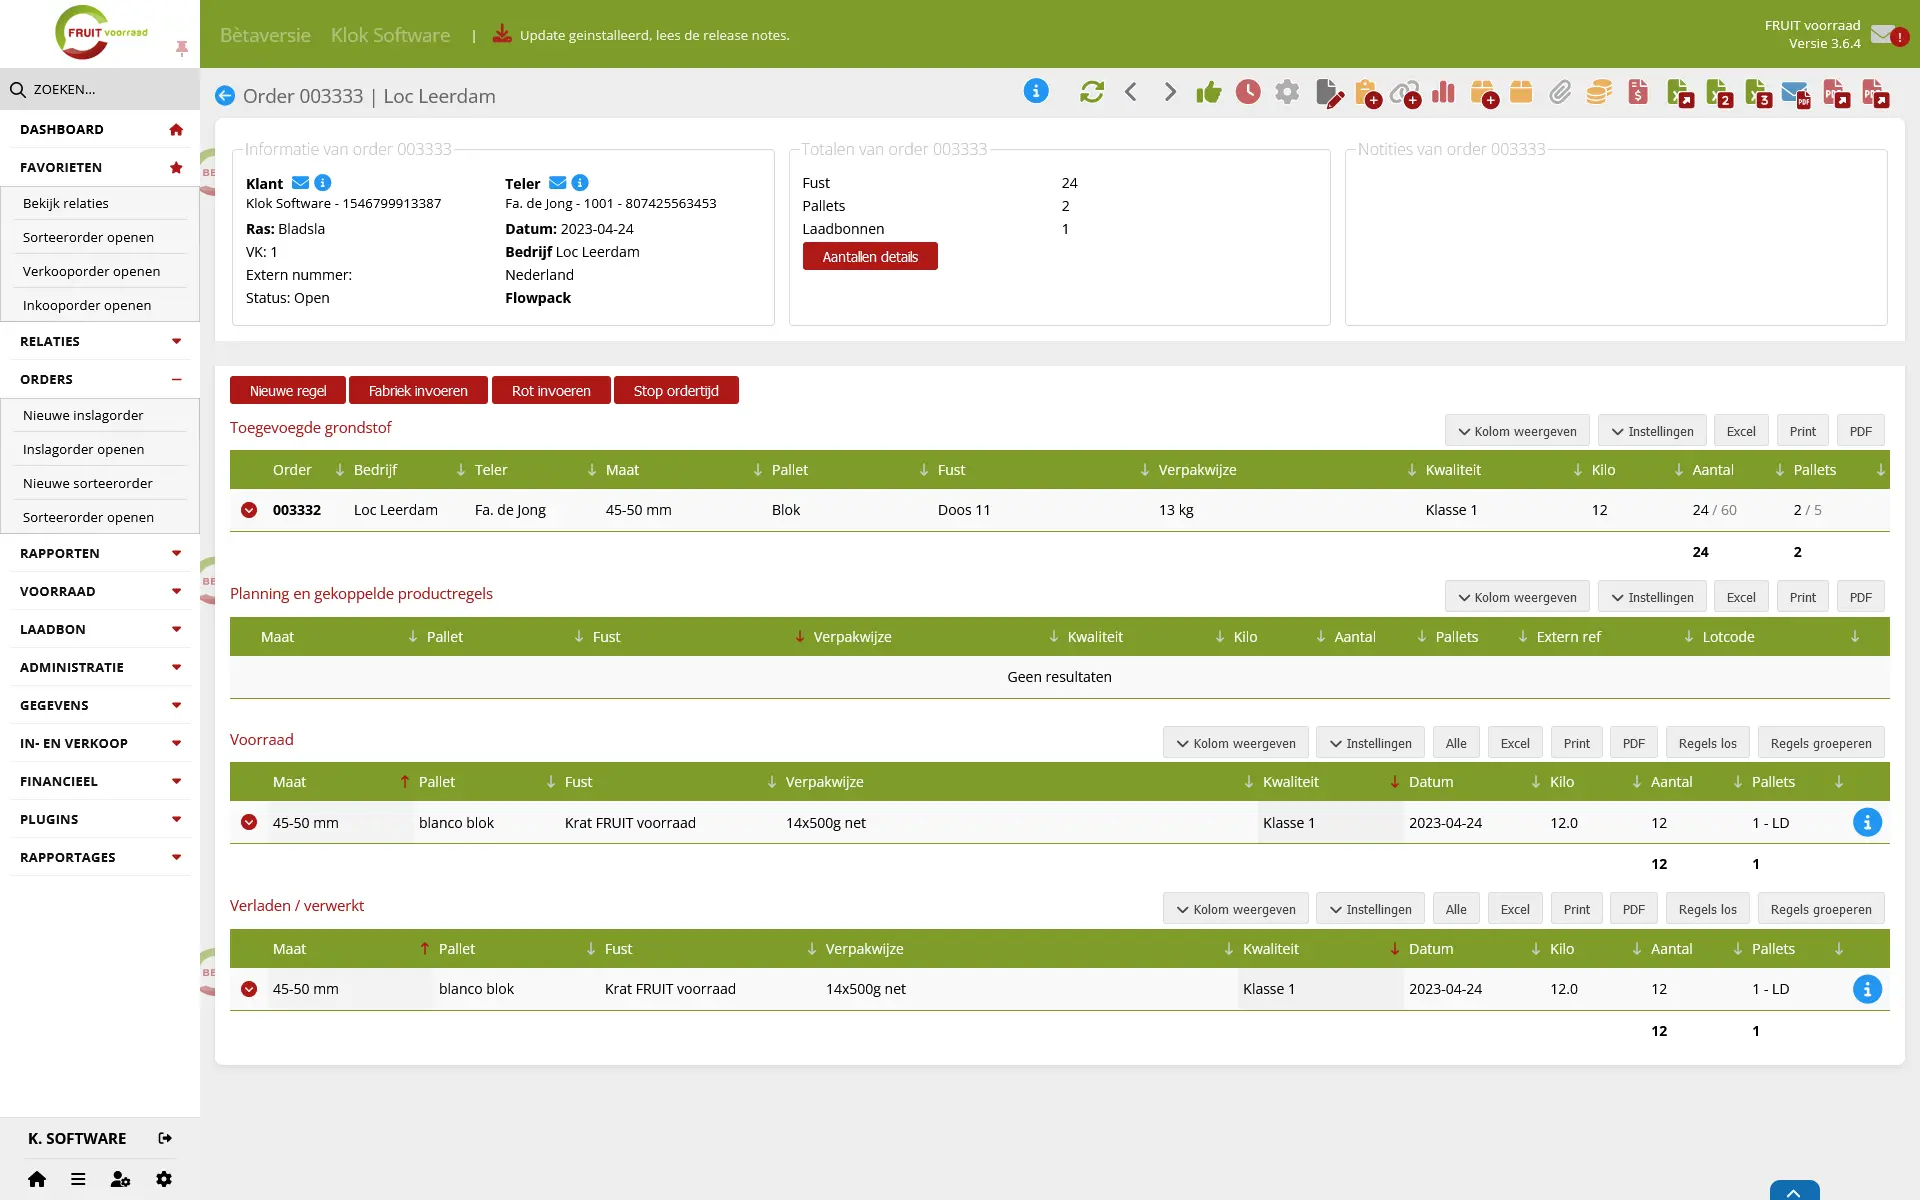Open the blue order info icon
The width and height of the screenshot is (1920, 1200).
[x=1036, y=91]
